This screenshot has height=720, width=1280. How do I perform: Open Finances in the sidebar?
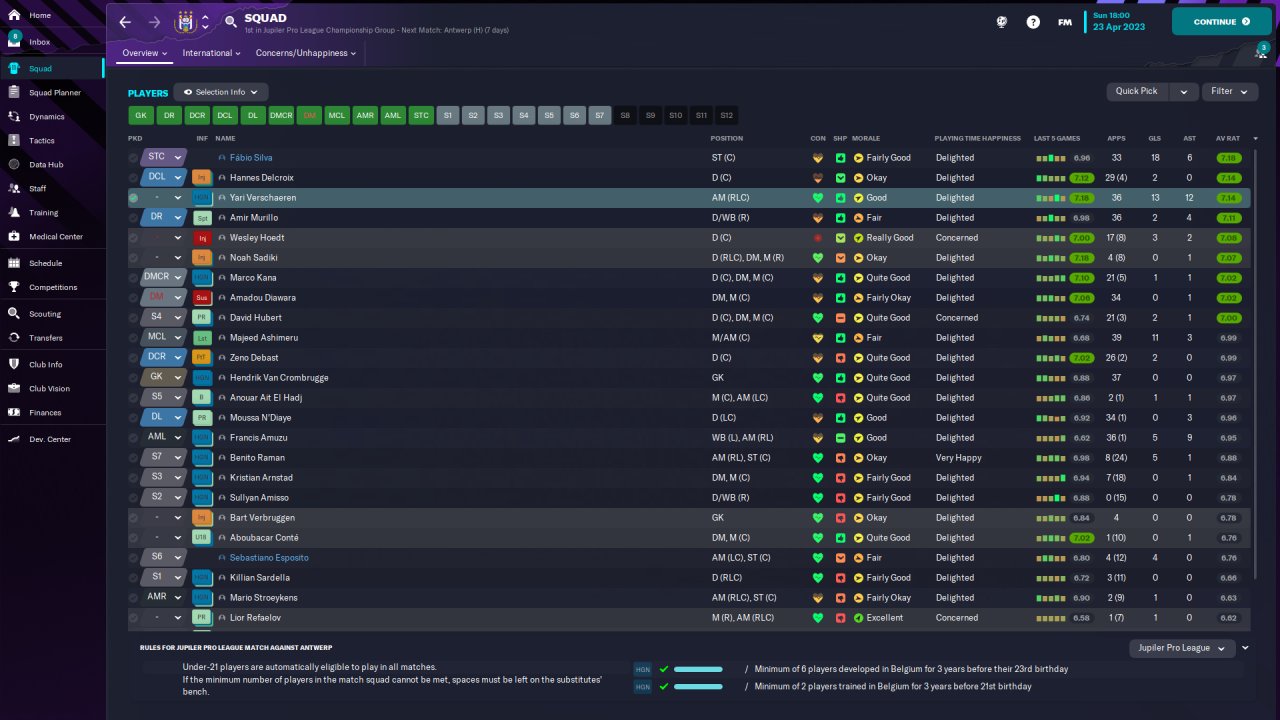coord(45,412)
